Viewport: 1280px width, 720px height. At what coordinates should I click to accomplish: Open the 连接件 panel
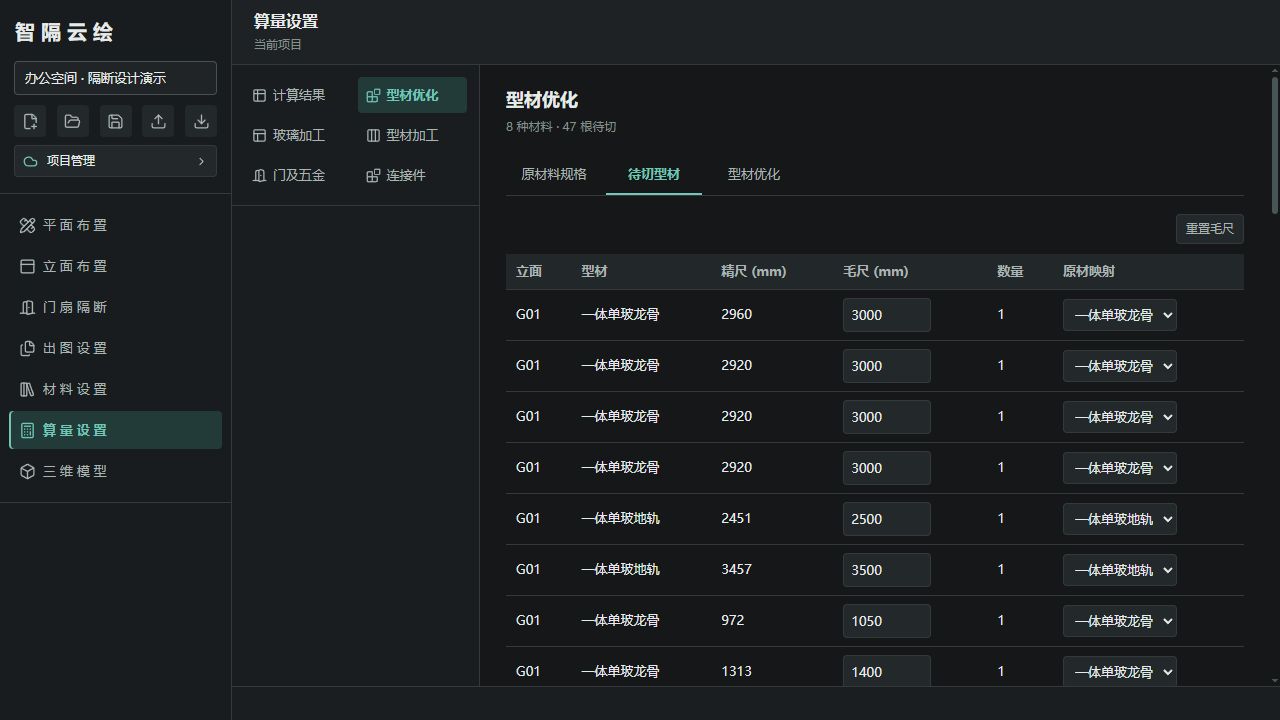click(412, 175)
